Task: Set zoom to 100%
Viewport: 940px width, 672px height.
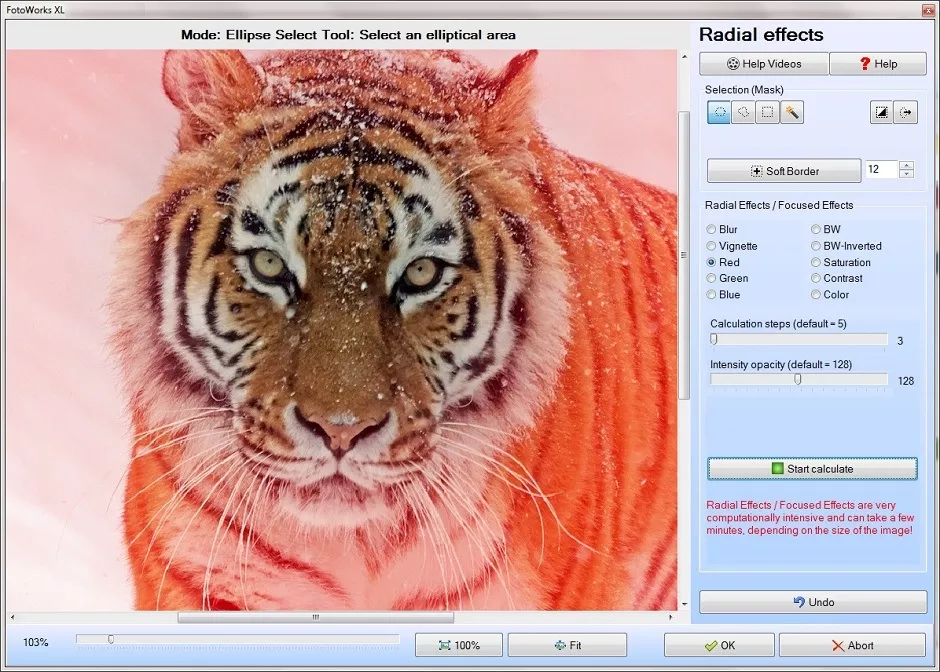Action: (x=458, y=645)
